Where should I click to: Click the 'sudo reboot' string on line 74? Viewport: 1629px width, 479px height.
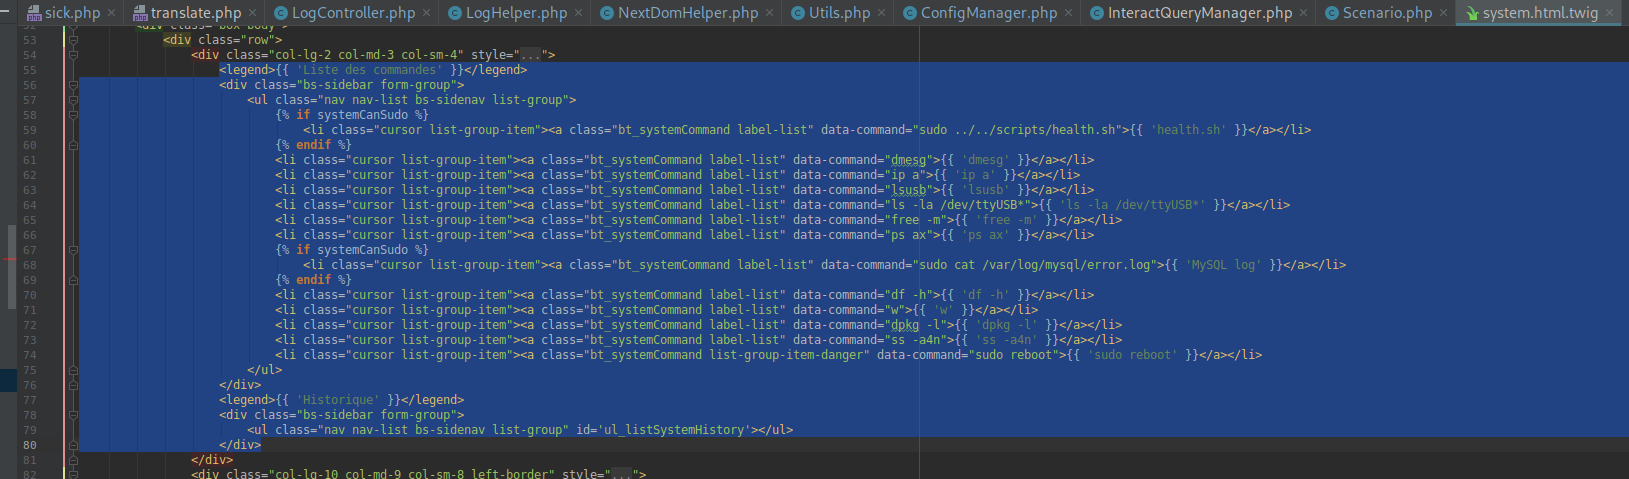pos(1132,355)
